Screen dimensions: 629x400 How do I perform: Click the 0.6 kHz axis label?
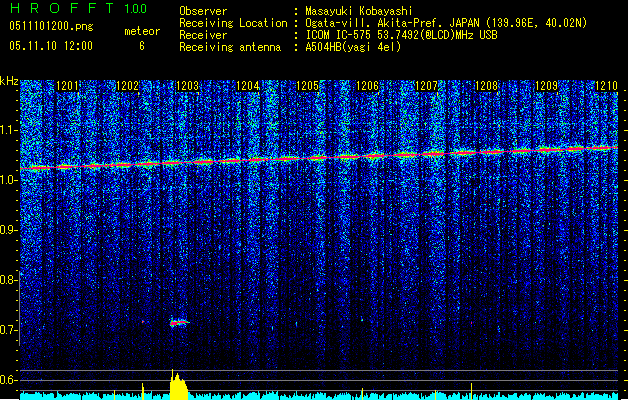[8, 380]
